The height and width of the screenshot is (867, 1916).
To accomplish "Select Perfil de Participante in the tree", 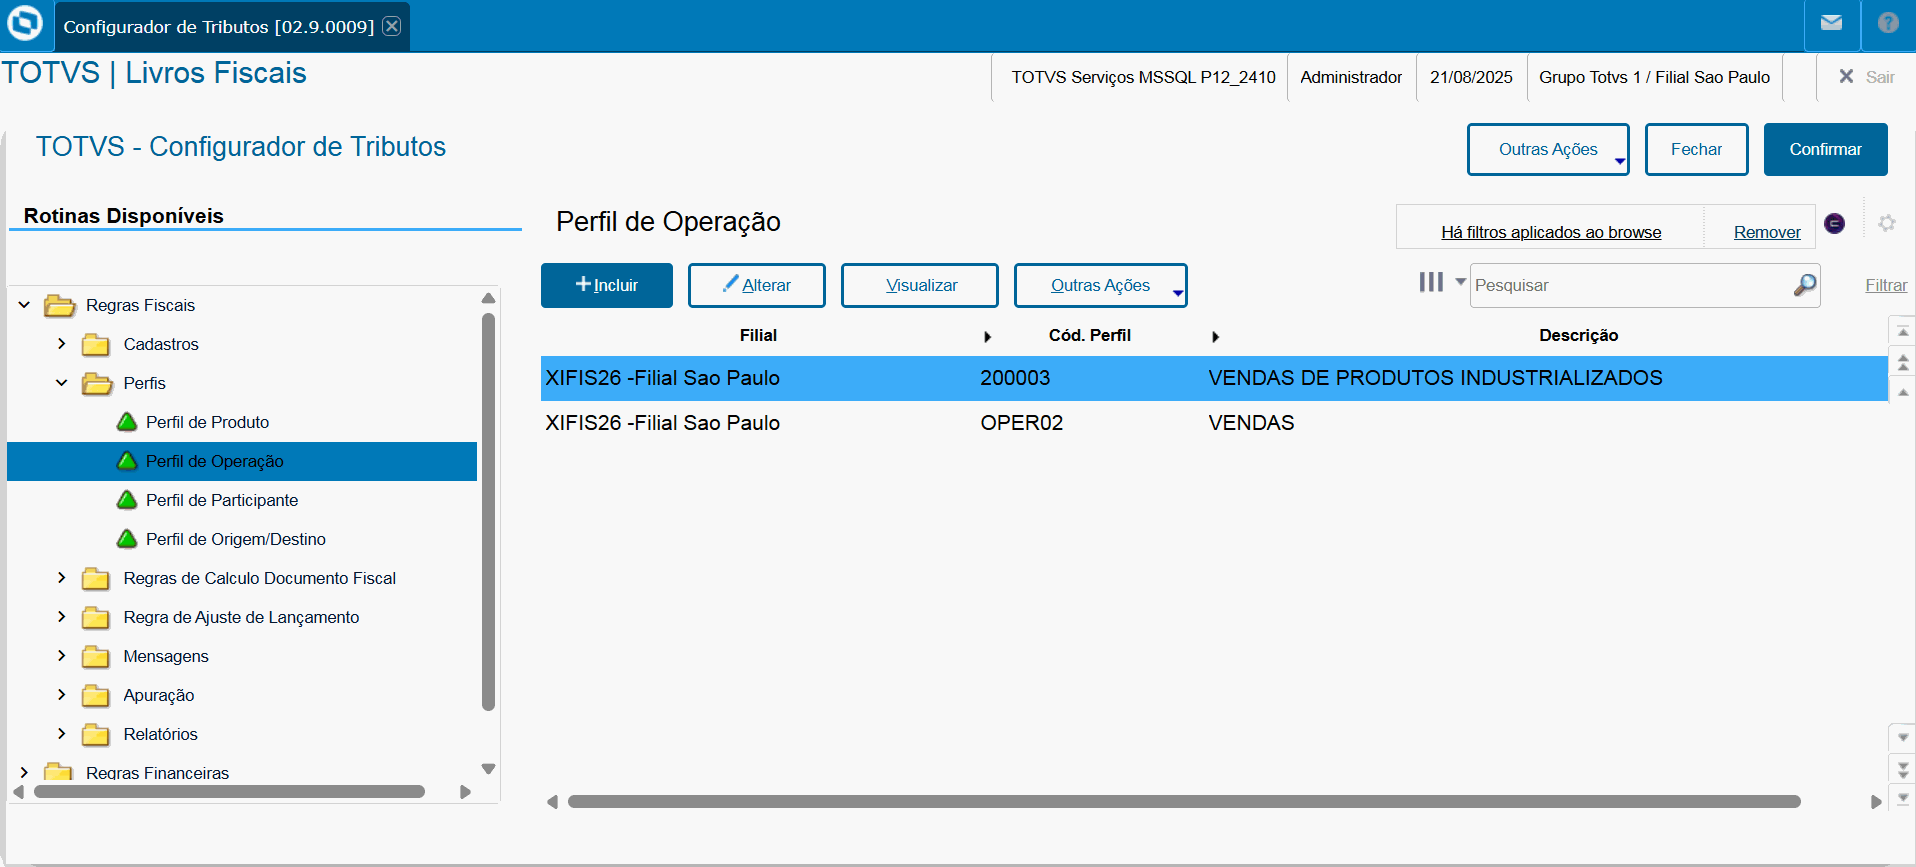I will coord(222,500).
